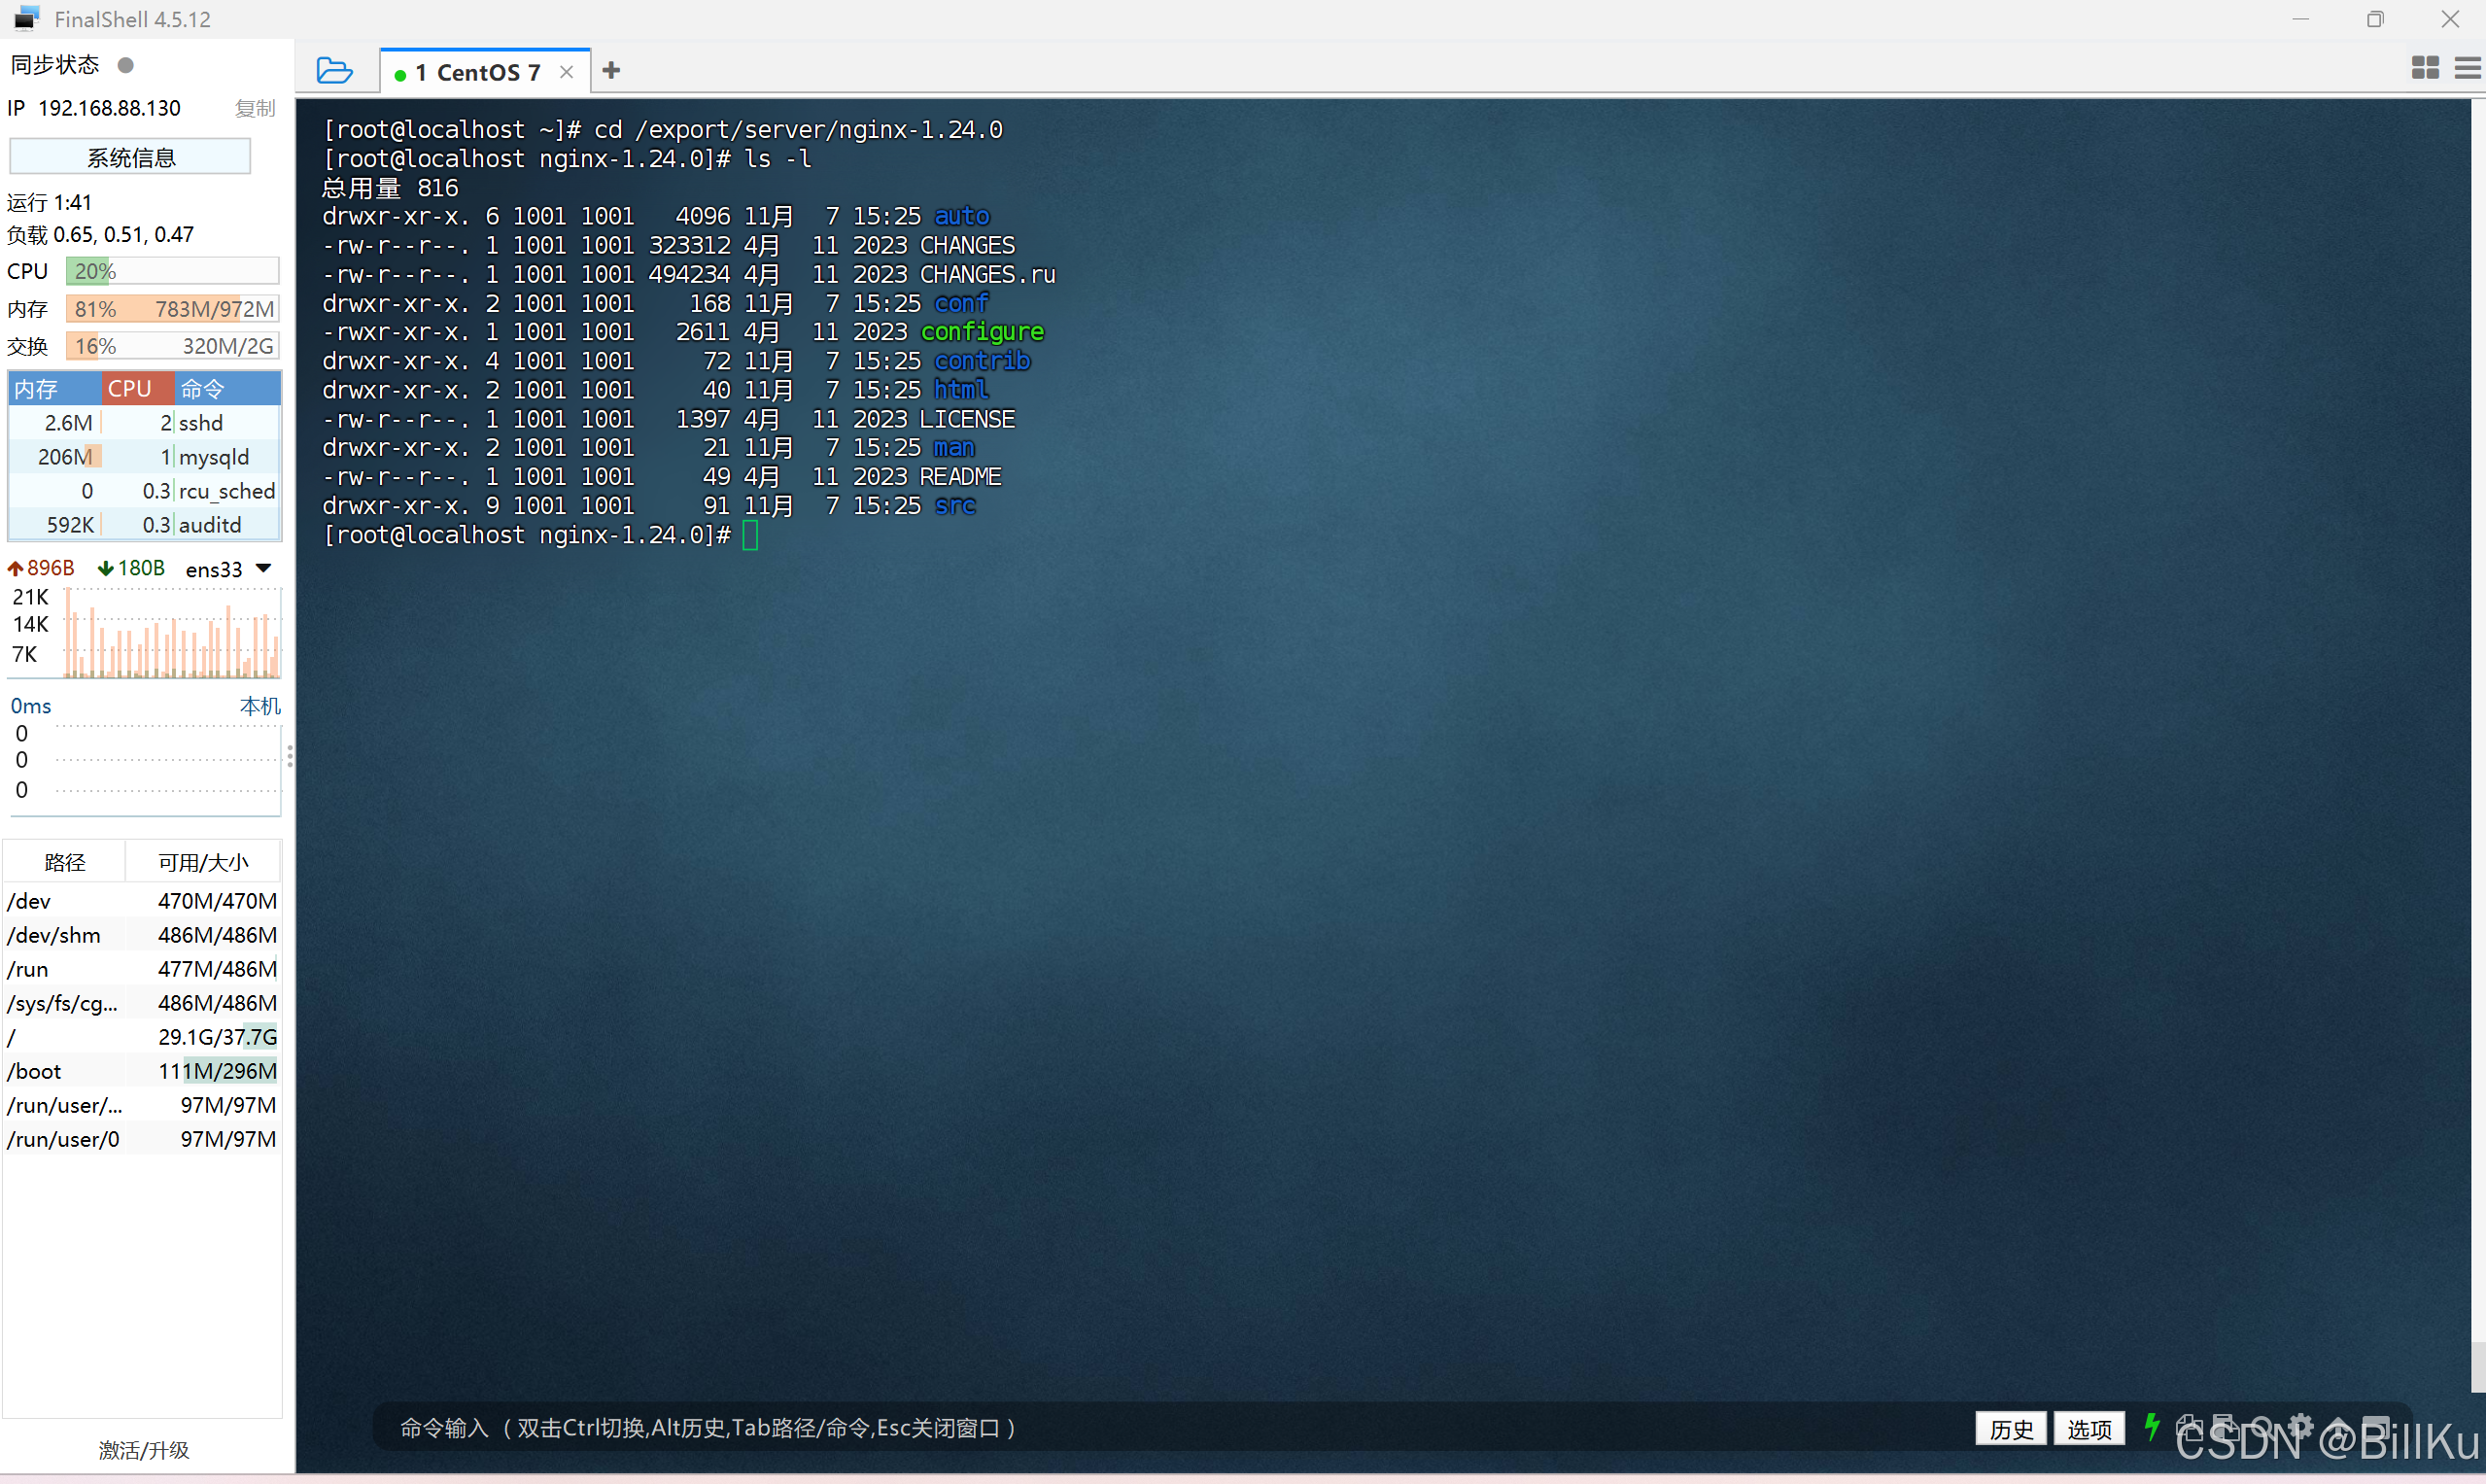This screenshot has height=1484, width=2486.
Task: Click the 负载 load average text
Action: point(100,235)
